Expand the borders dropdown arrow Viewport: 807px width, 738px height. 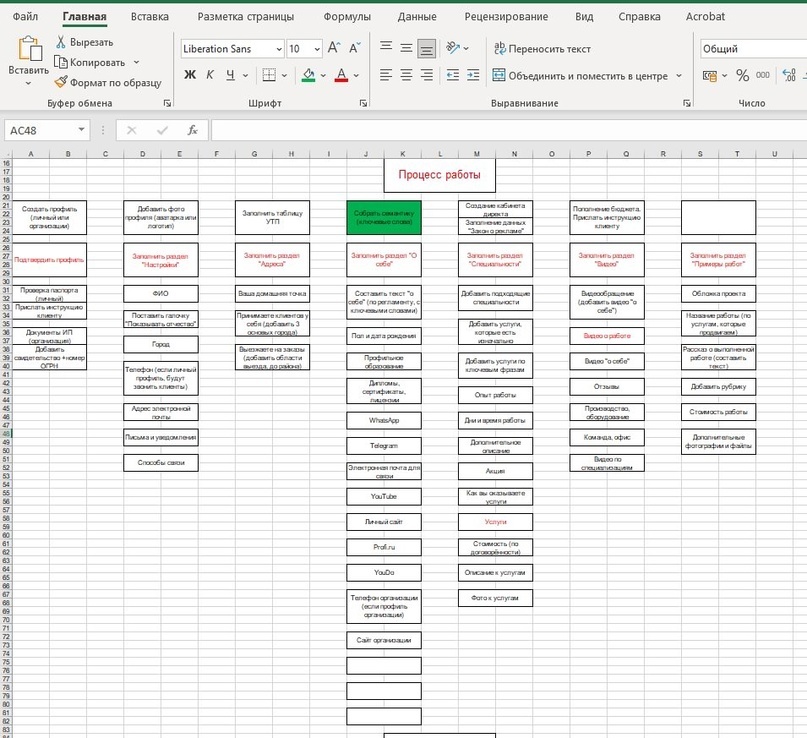pyautogui.click(x=284, y=76)
